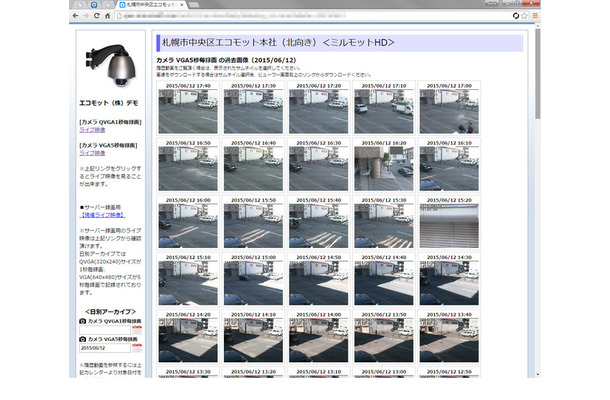View the 2015/06/12 16:00 snapshot
This screenshot has height=400, width=610.
coord(188,226)
